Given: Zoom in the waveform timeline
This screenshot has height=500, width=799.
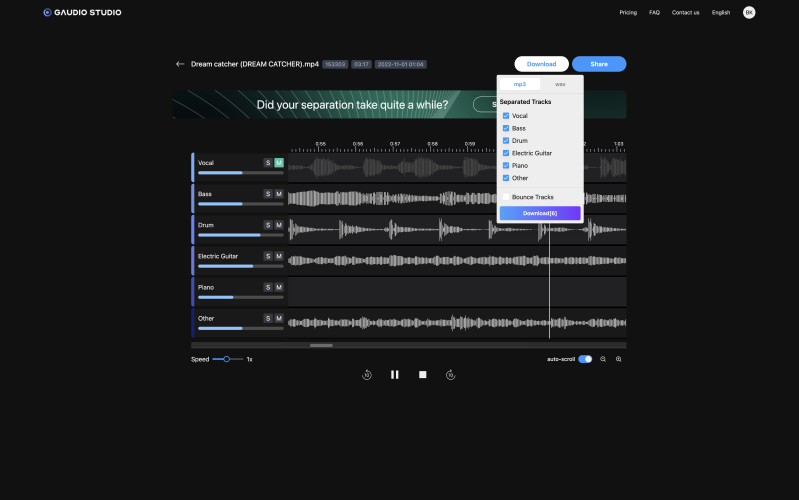Looking at the screenshot, I should 619,359.
